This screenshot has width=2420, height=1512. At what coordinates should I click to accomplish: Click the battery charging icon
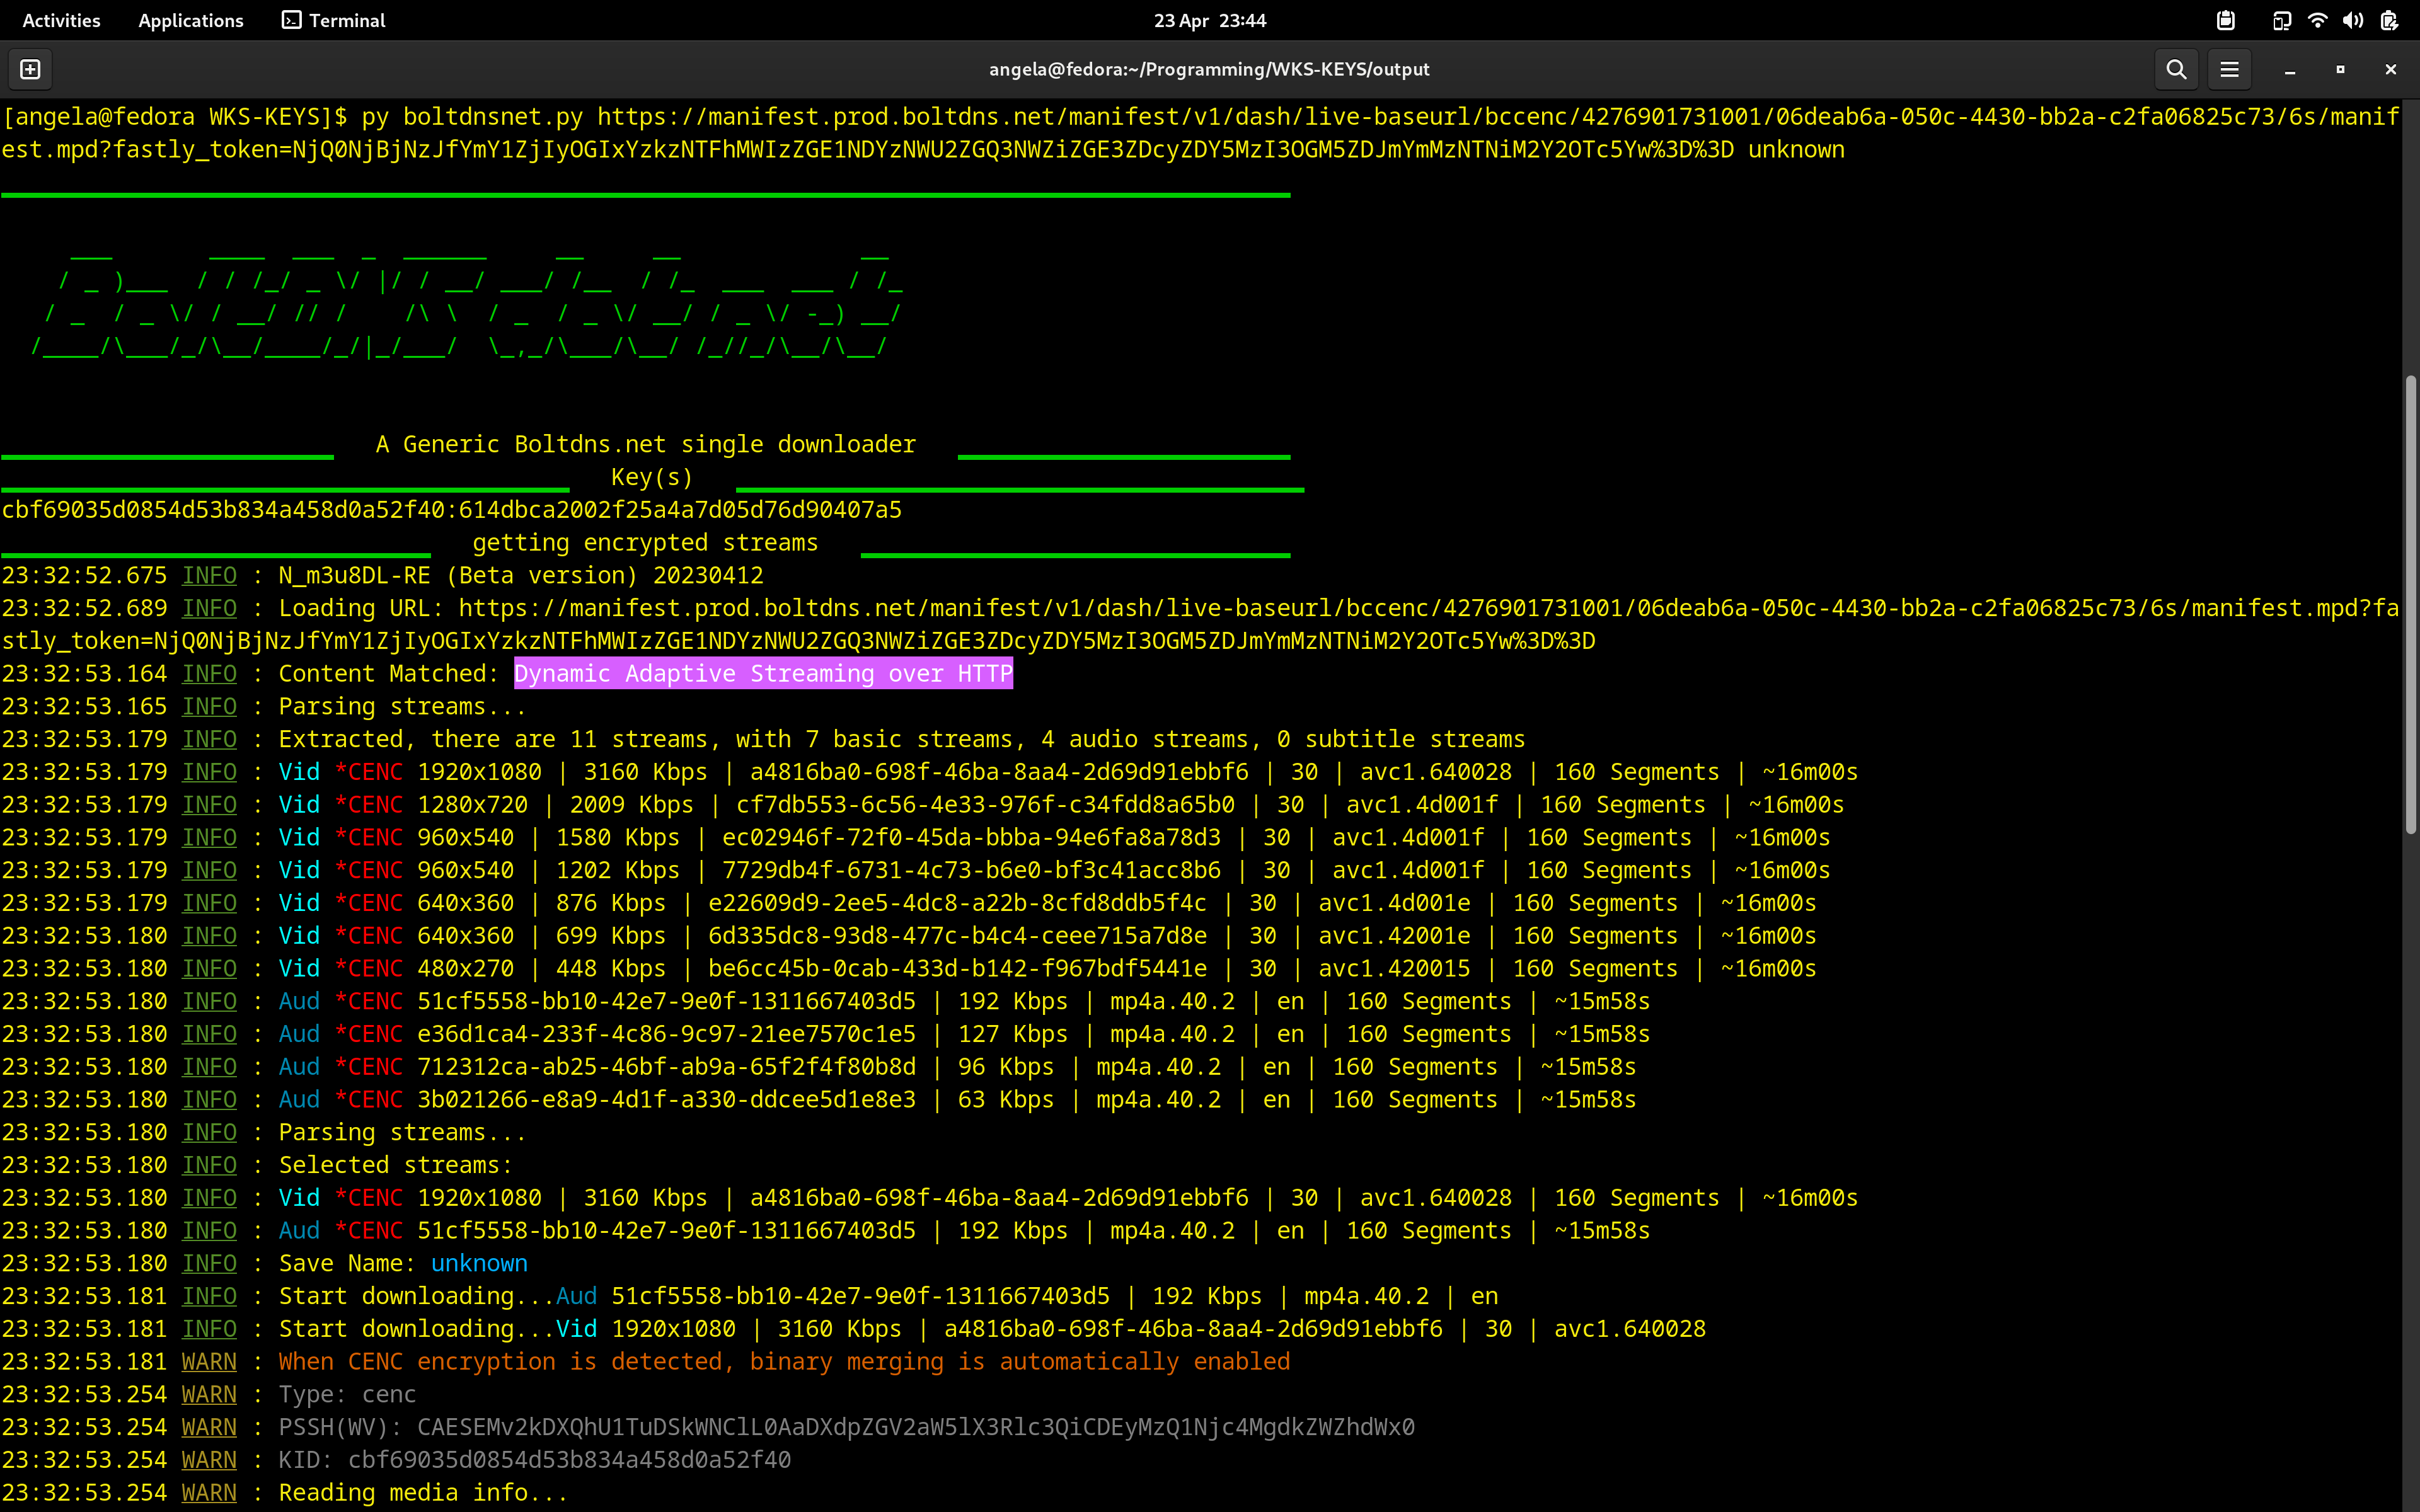[x=2389, y=20]
